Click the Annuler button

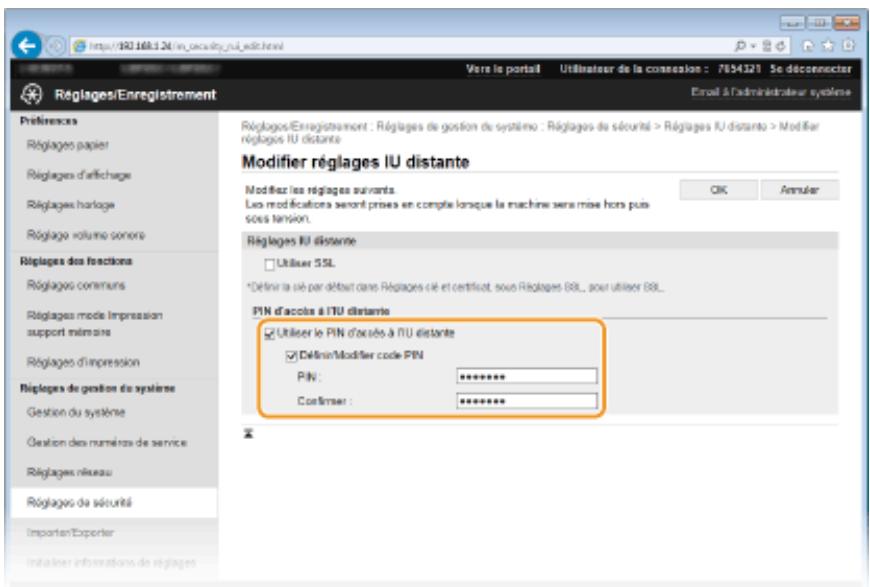(800, 190)
